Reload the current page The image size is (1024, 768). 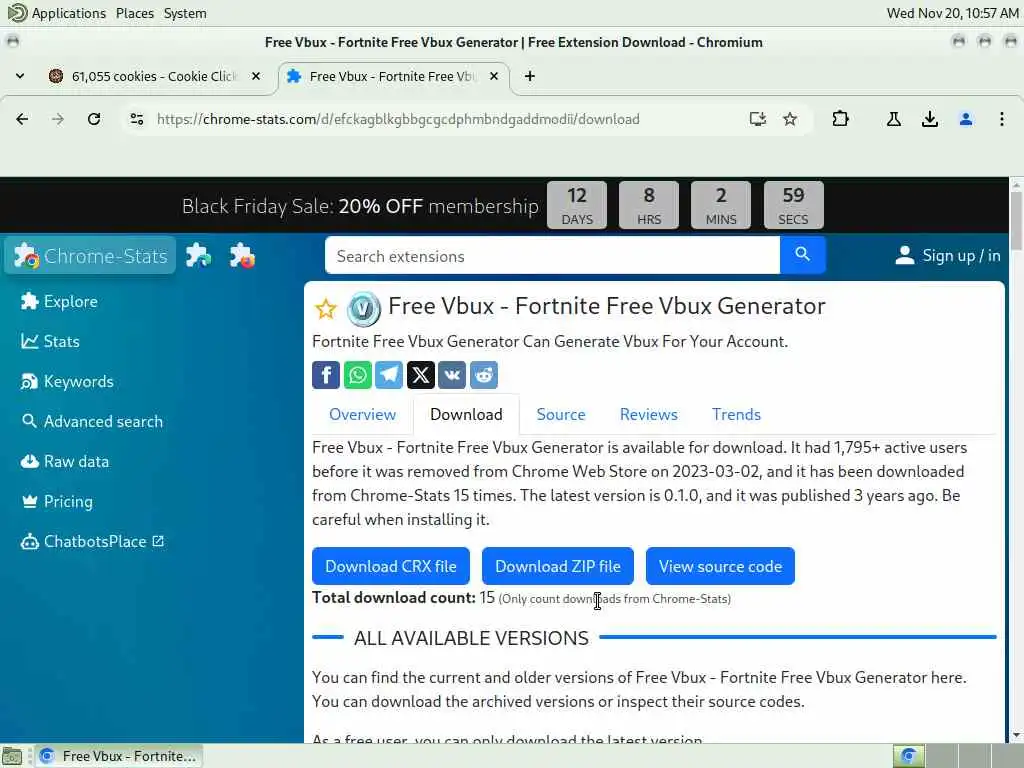[x=94, y=119]
